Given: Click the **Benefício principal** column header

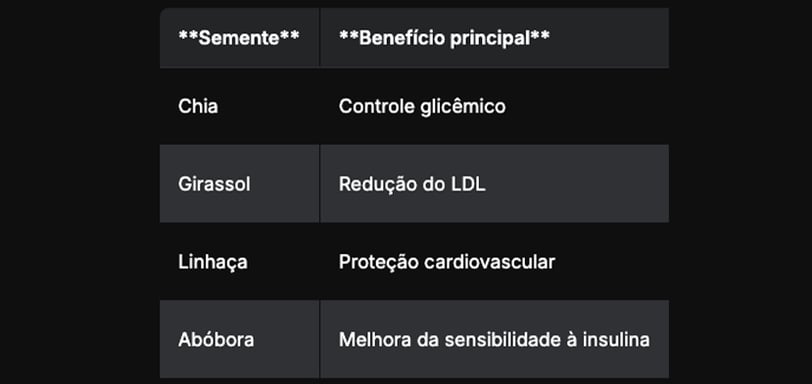Looking at the screenshot, I should point(495,38).
